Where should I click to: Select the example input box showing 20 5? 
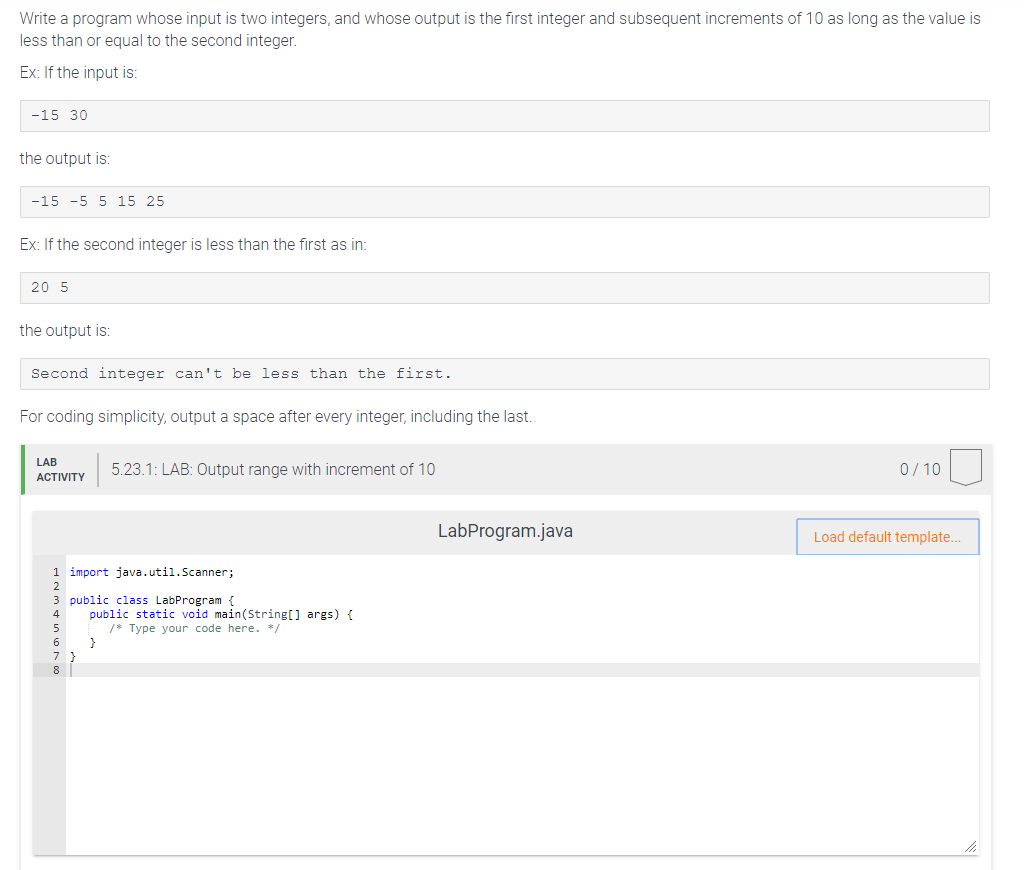click(x=504, y=287)
